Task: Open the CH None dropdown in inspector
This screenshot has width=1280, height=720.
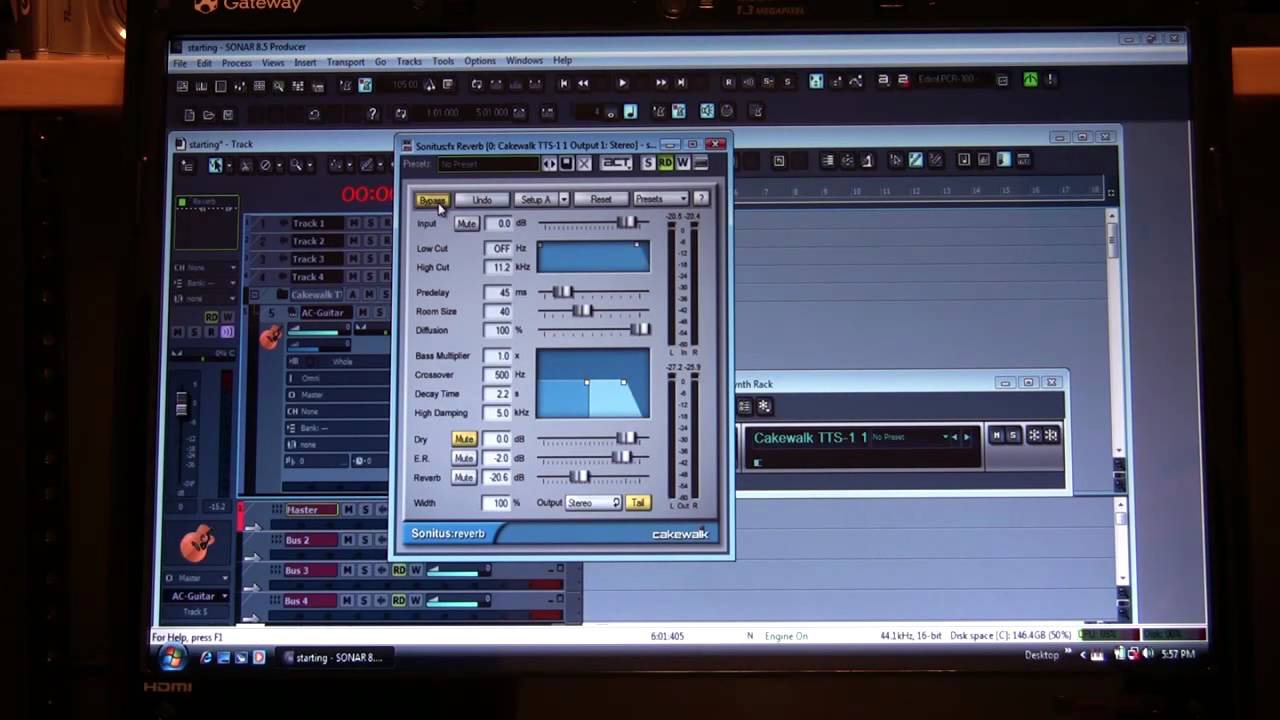Action: 206,268
